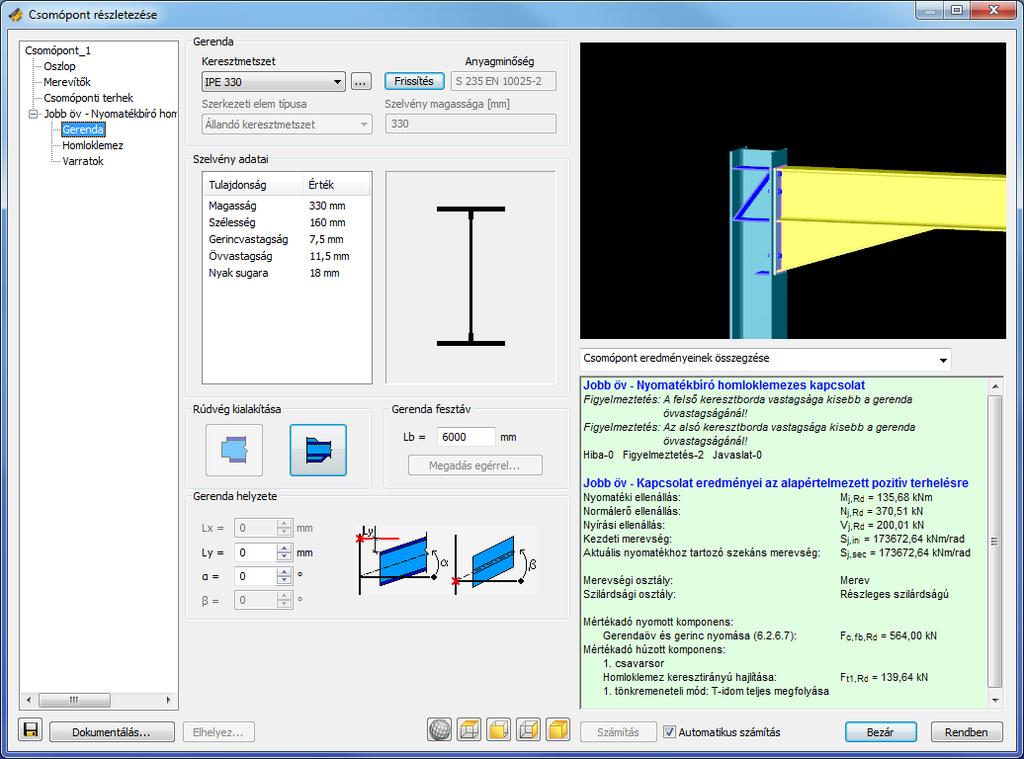
Task: Click the Szélesség 160 mm row
Action: pos(287,223)
